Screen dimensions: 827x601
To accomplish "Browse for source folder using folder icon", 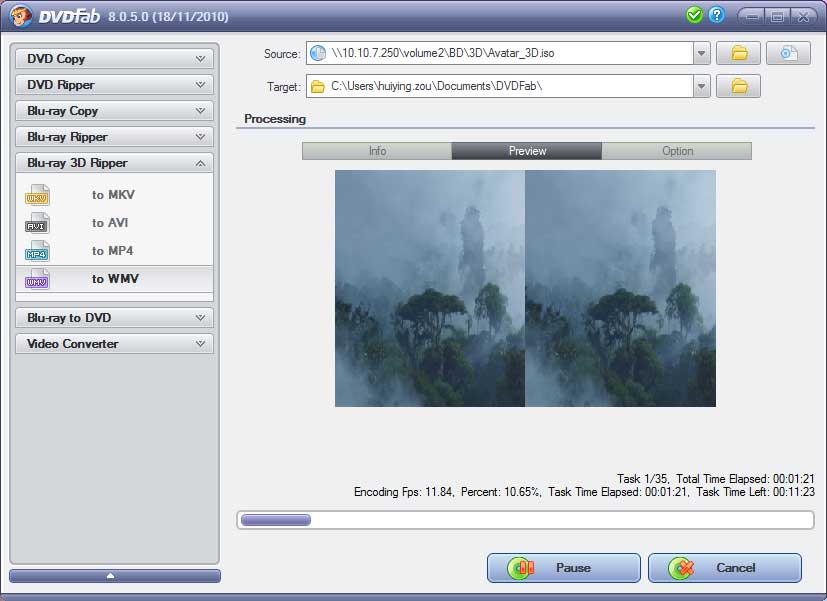I will click(x=738, y=53).
